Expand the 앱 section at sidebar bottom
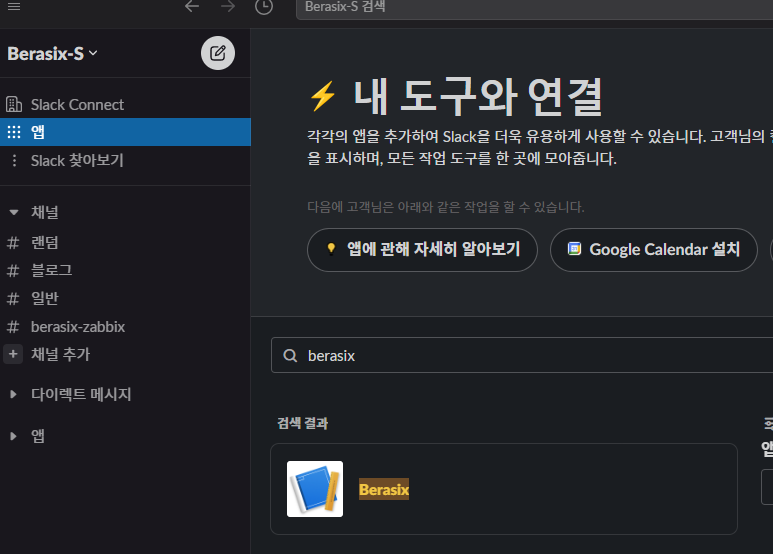This screenshot has height=554, width=773. point(14,436)
